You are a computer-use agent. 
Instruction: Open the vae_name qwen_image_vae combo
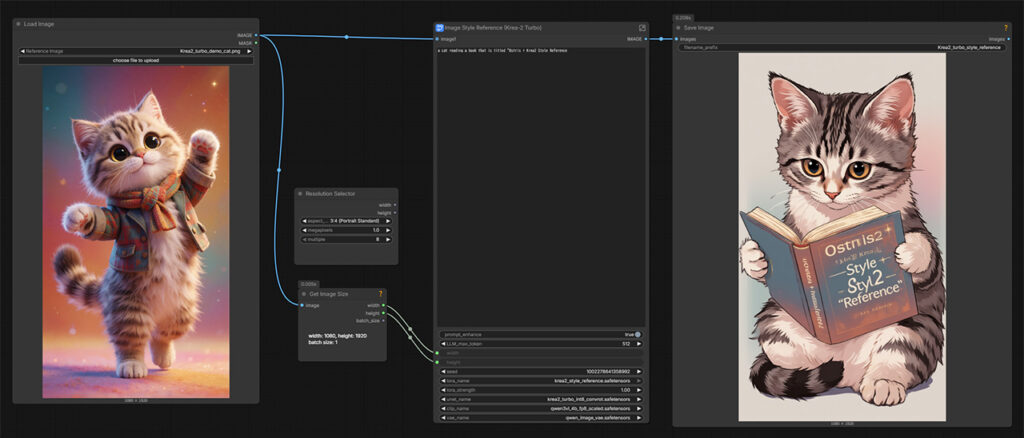click(541, 418)
